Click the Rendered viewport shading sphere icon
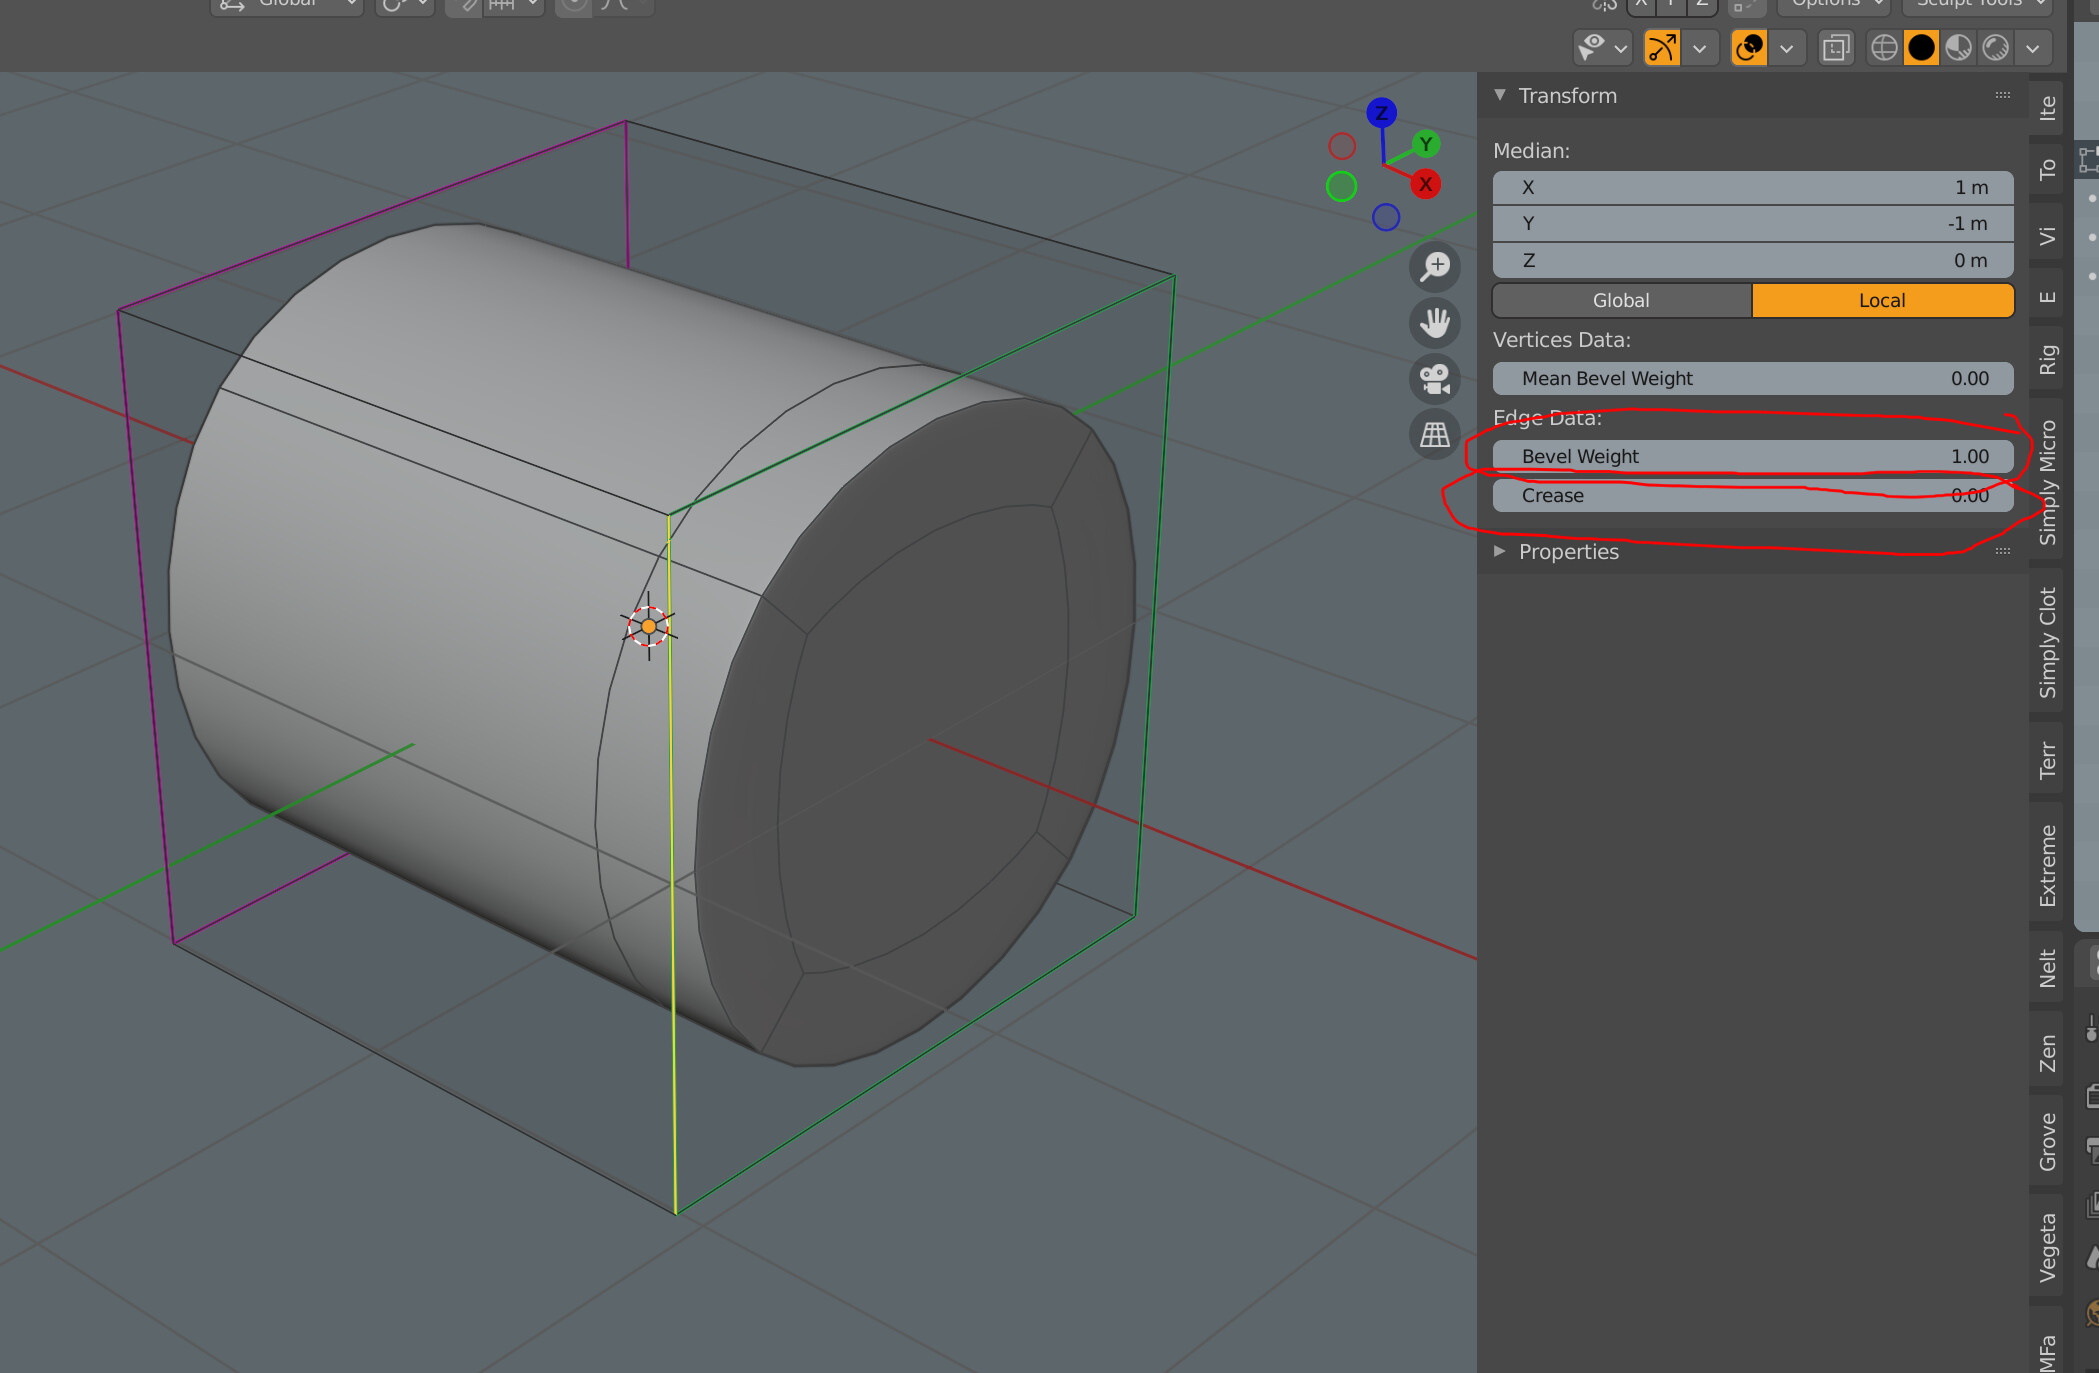Viewport: 2099px width, 1373px height. tap(1993, 47)
